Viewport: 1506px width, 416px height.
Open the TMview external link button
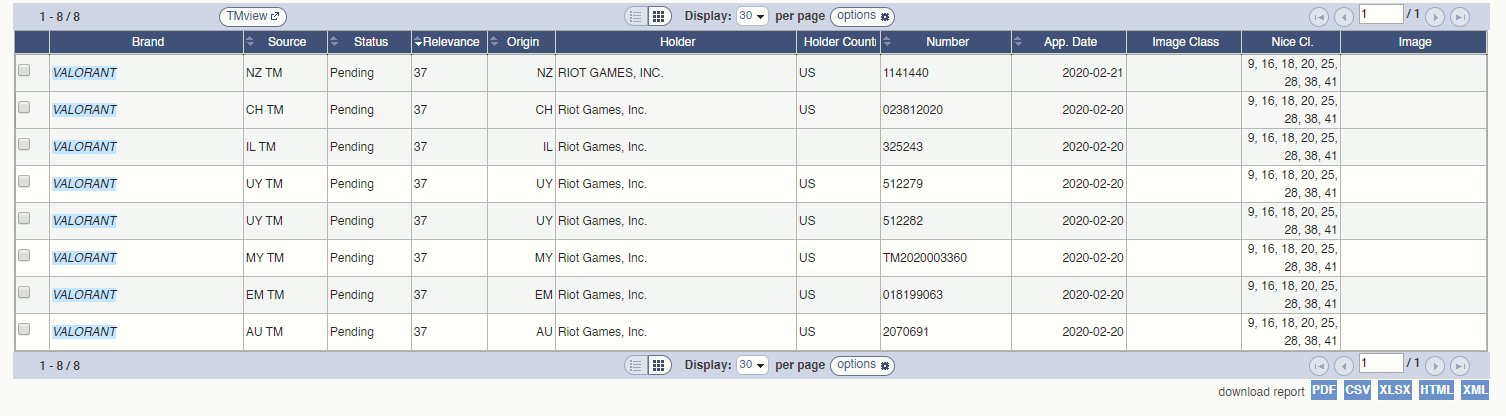pos(253,16)
